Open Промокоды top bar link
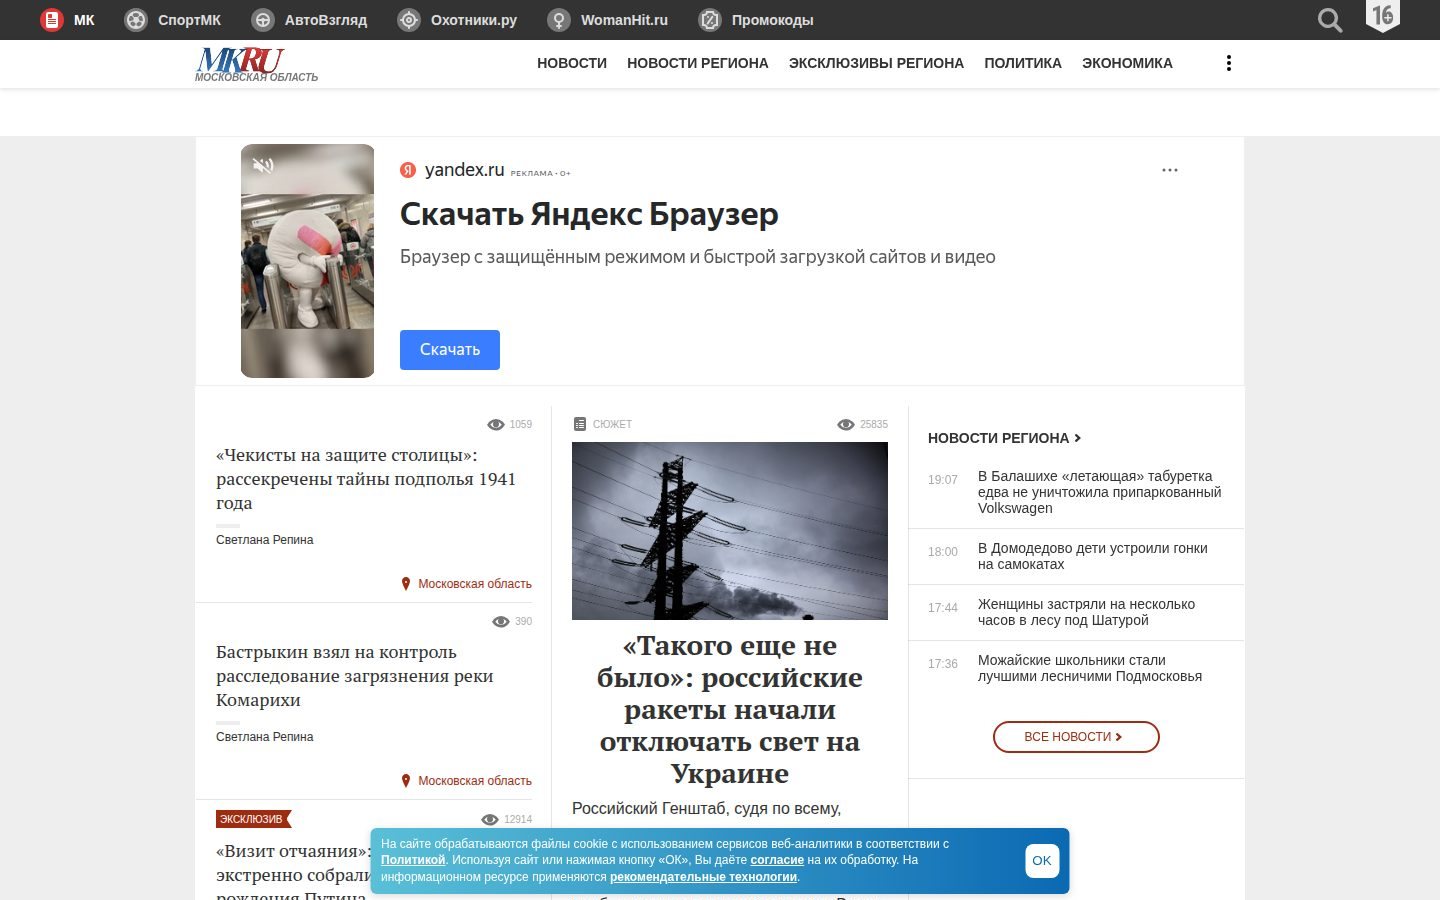Image resolution: width=1440 pixels, height=900 pixels. 772,20
